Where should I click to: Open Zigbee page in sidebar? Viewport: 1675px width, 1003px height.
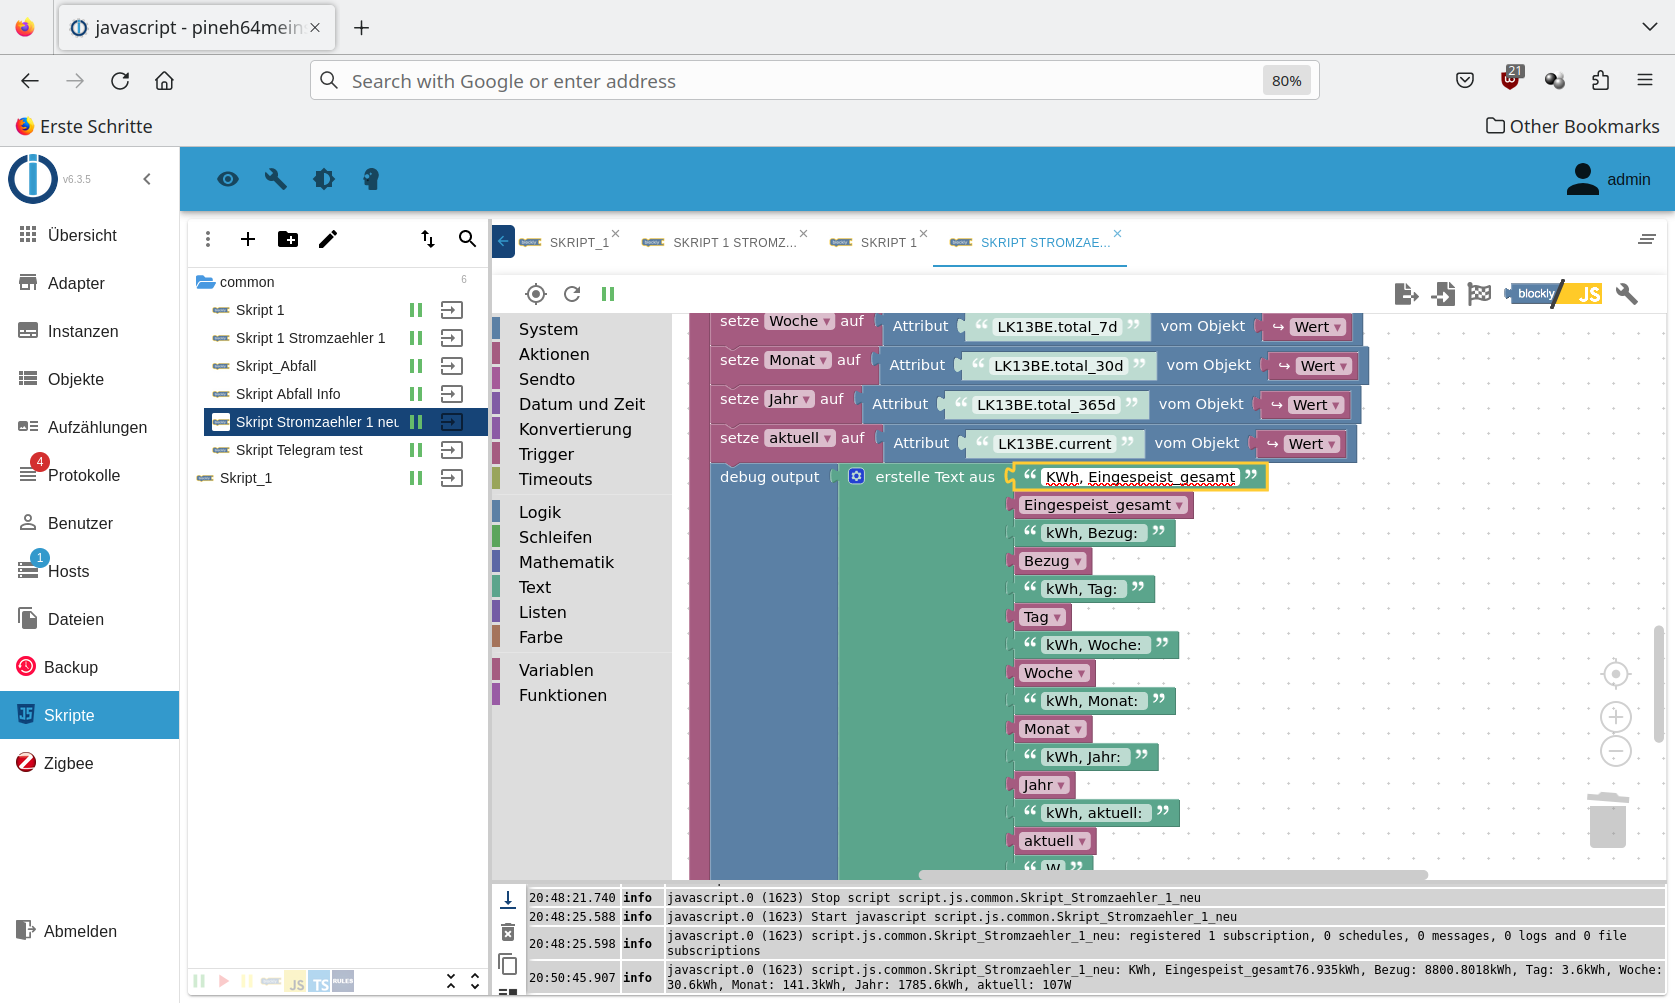pyautogui.click(x=89, y=763)
